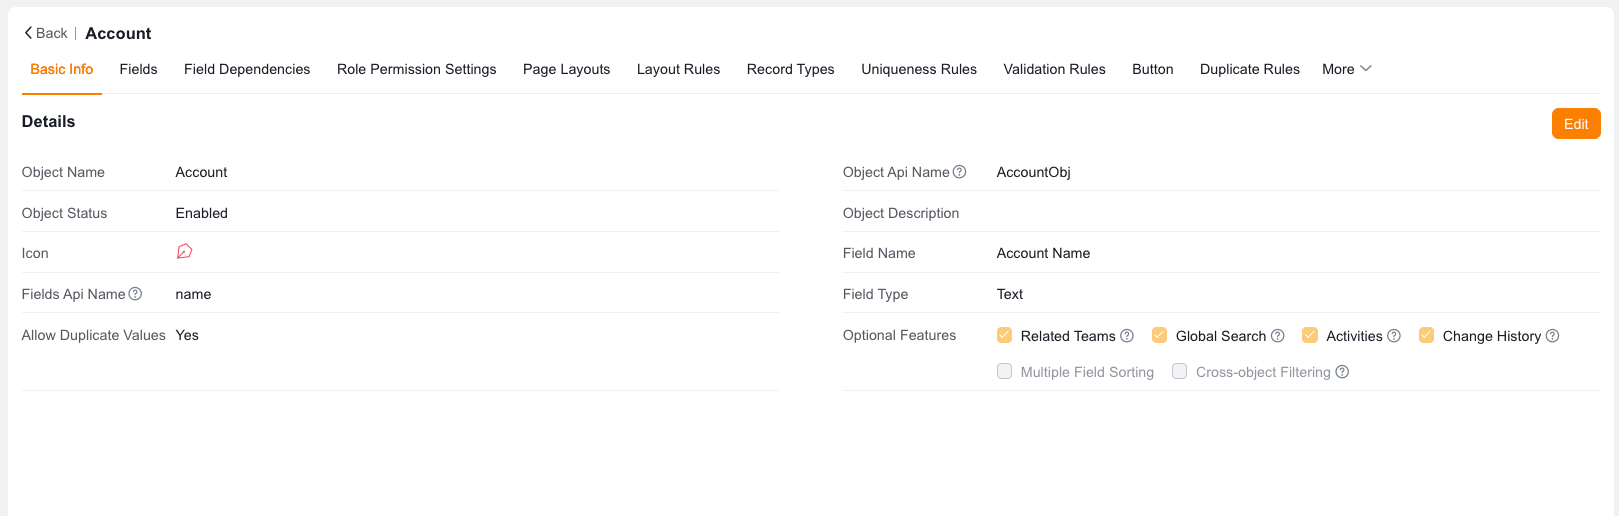The height and width of the screenshot is (516, 1619).
Task: Click help icon beside Cross-object Filtering
Action: coord(1343,372)
